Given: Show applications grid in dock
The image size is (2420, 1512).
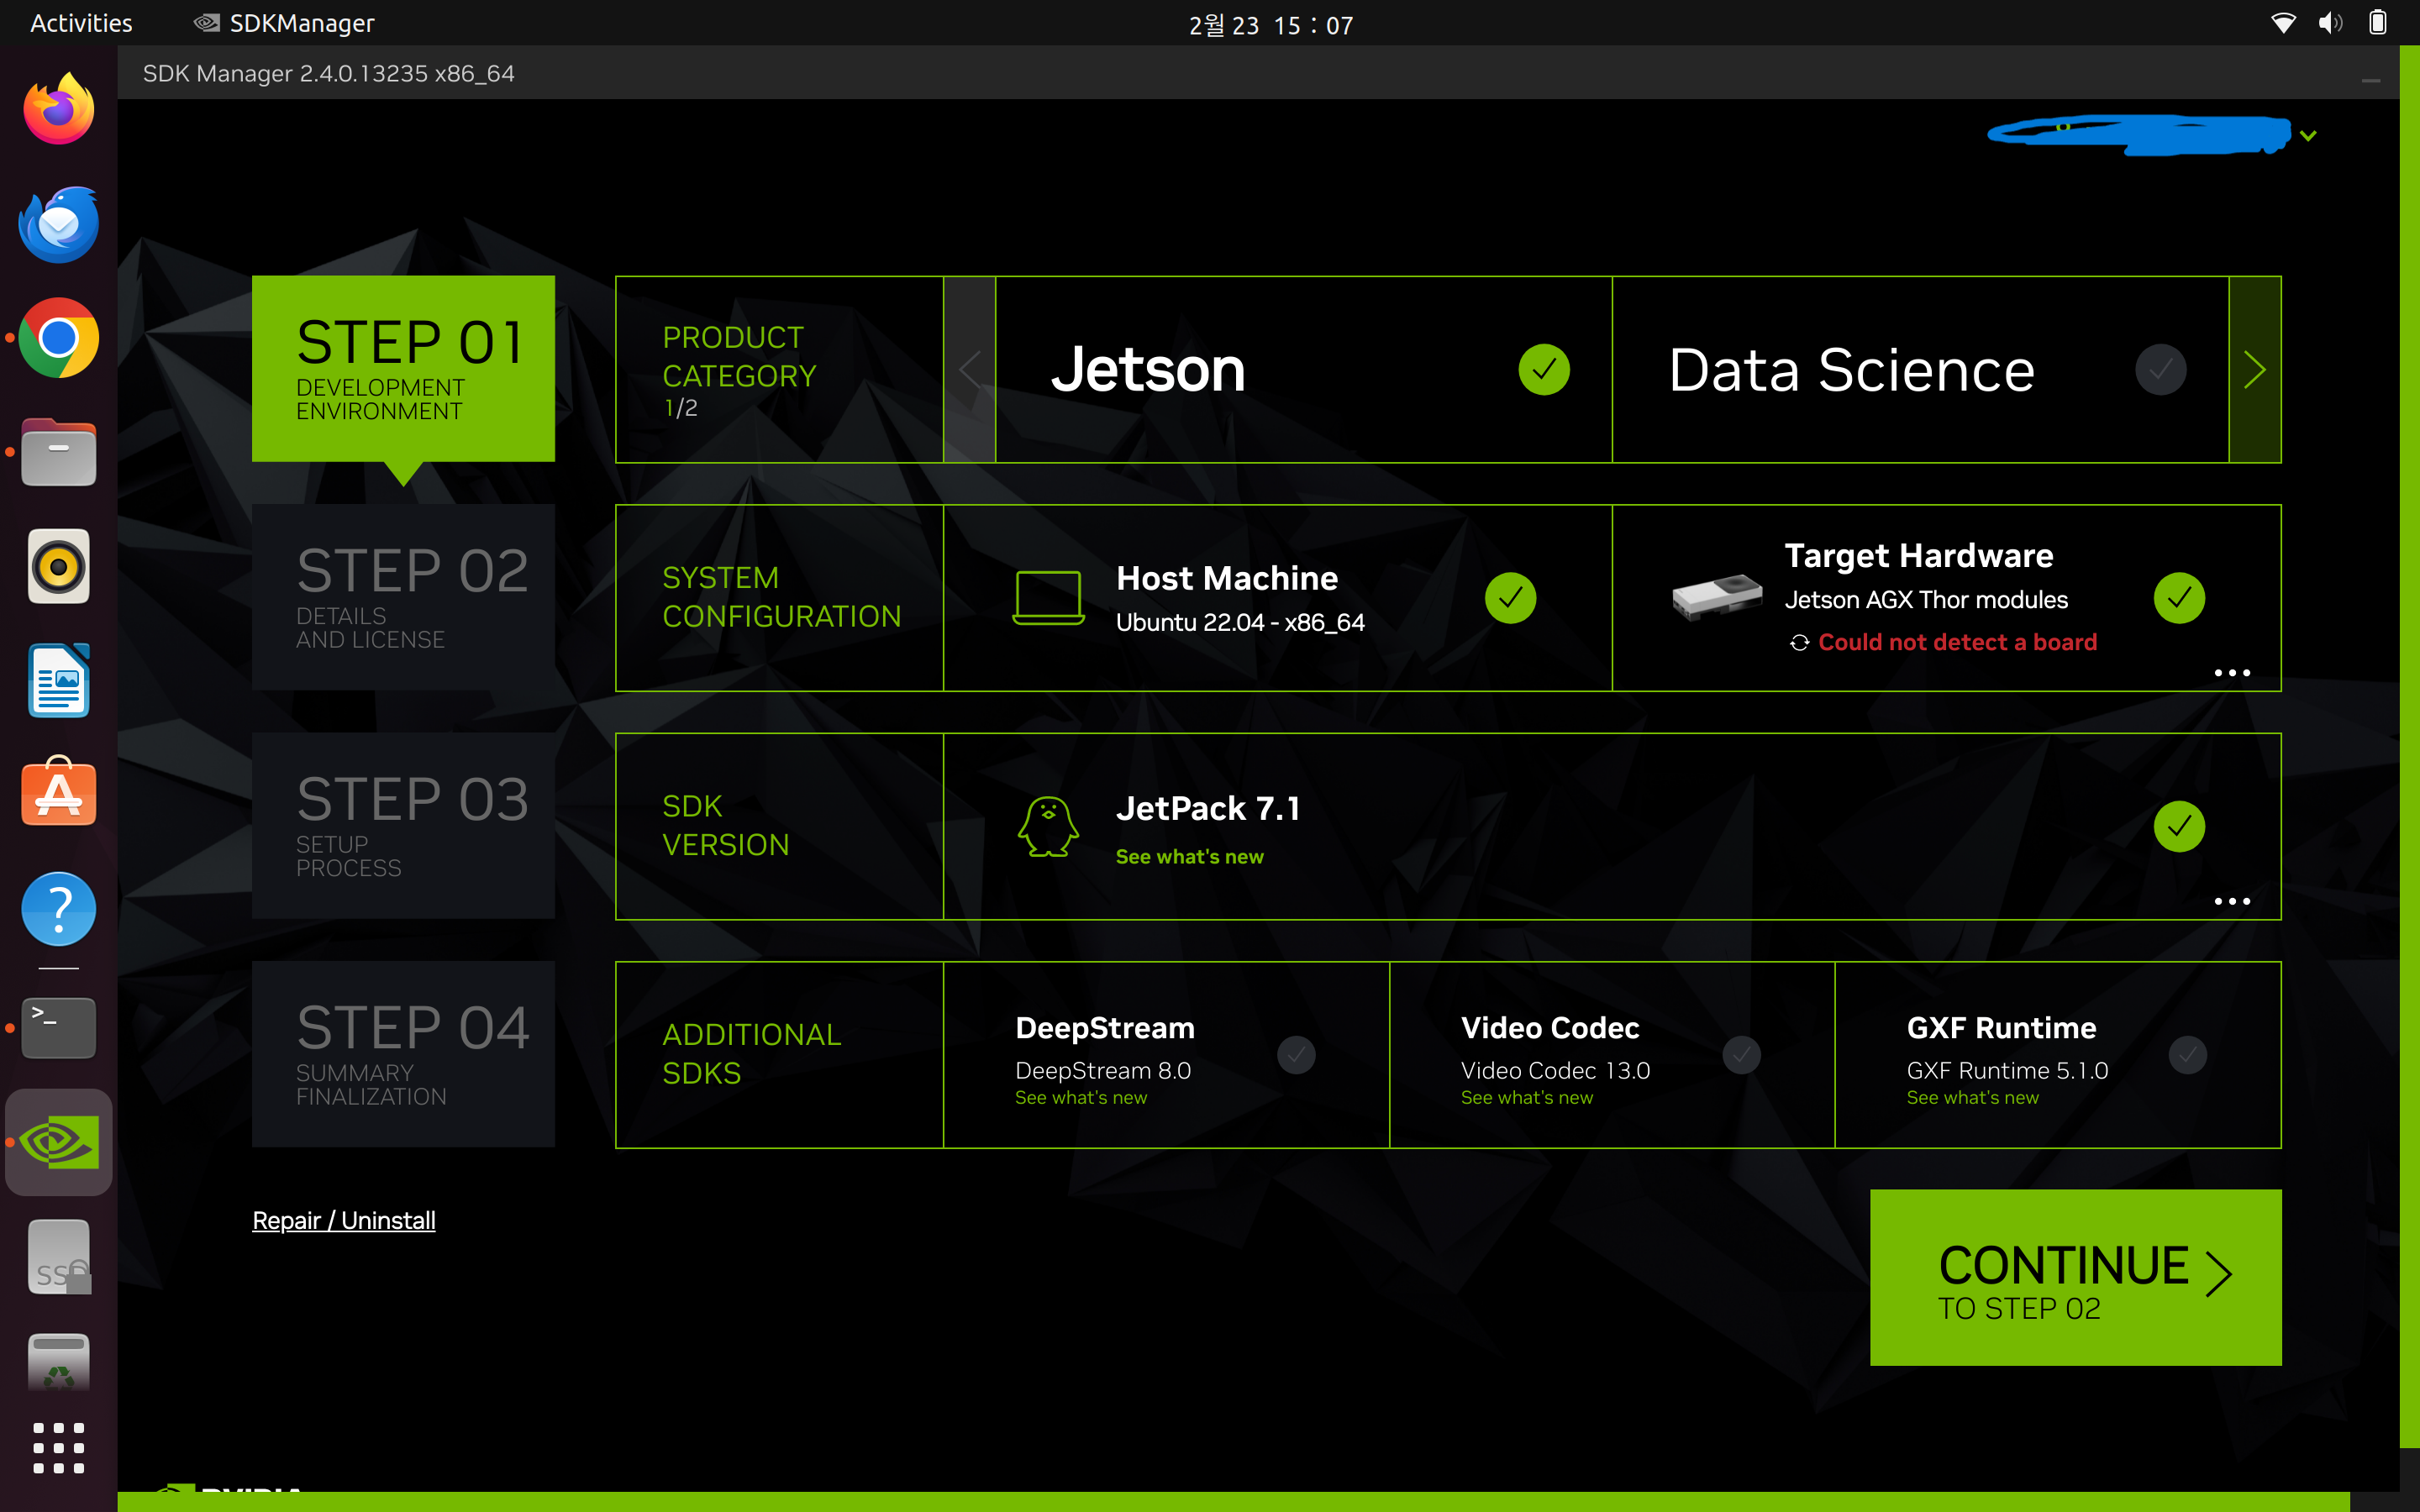Looking at the screenshot, I should point(58,1447).
